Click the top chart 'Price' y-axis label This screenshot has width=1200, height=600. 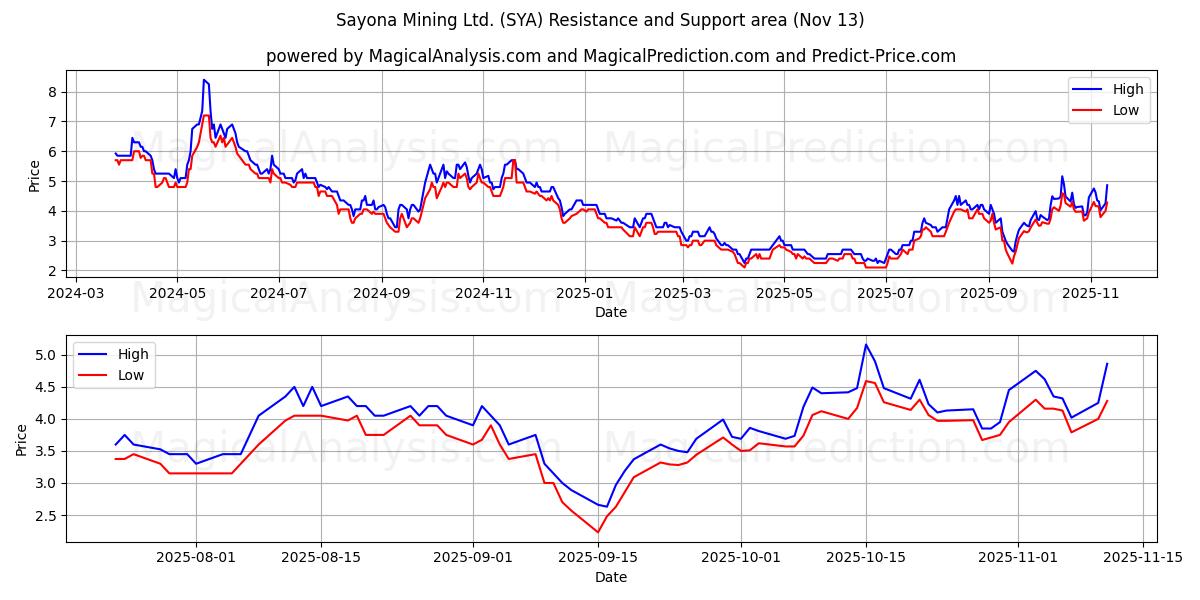[34, 176]
